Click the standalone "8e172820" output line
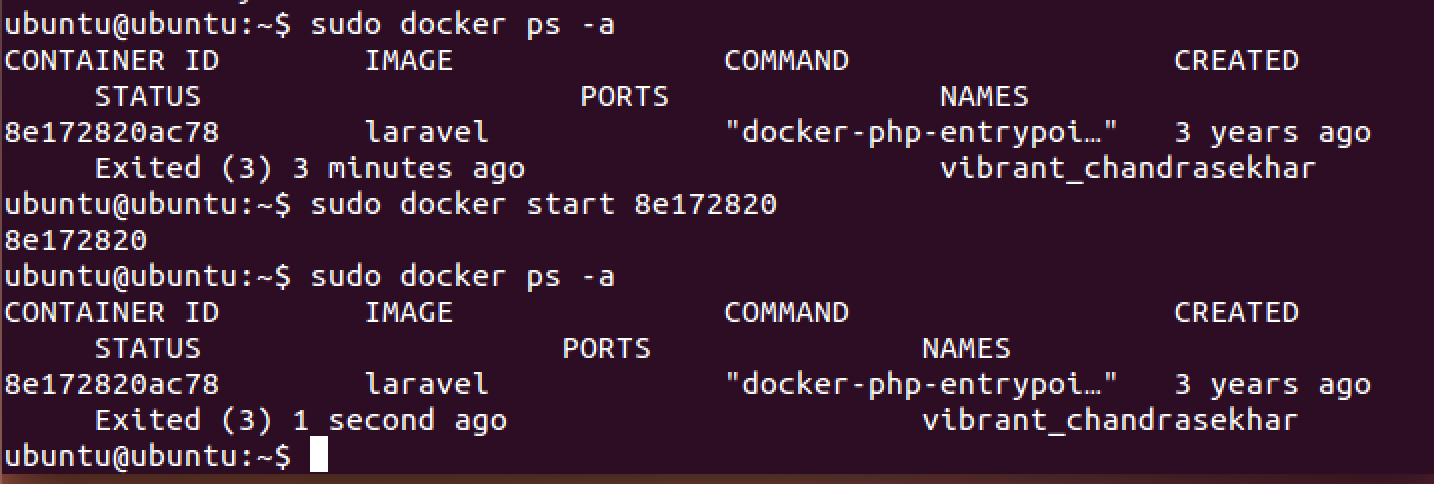This screenshot has width=1434, height=484. click(x=76, y=241)
